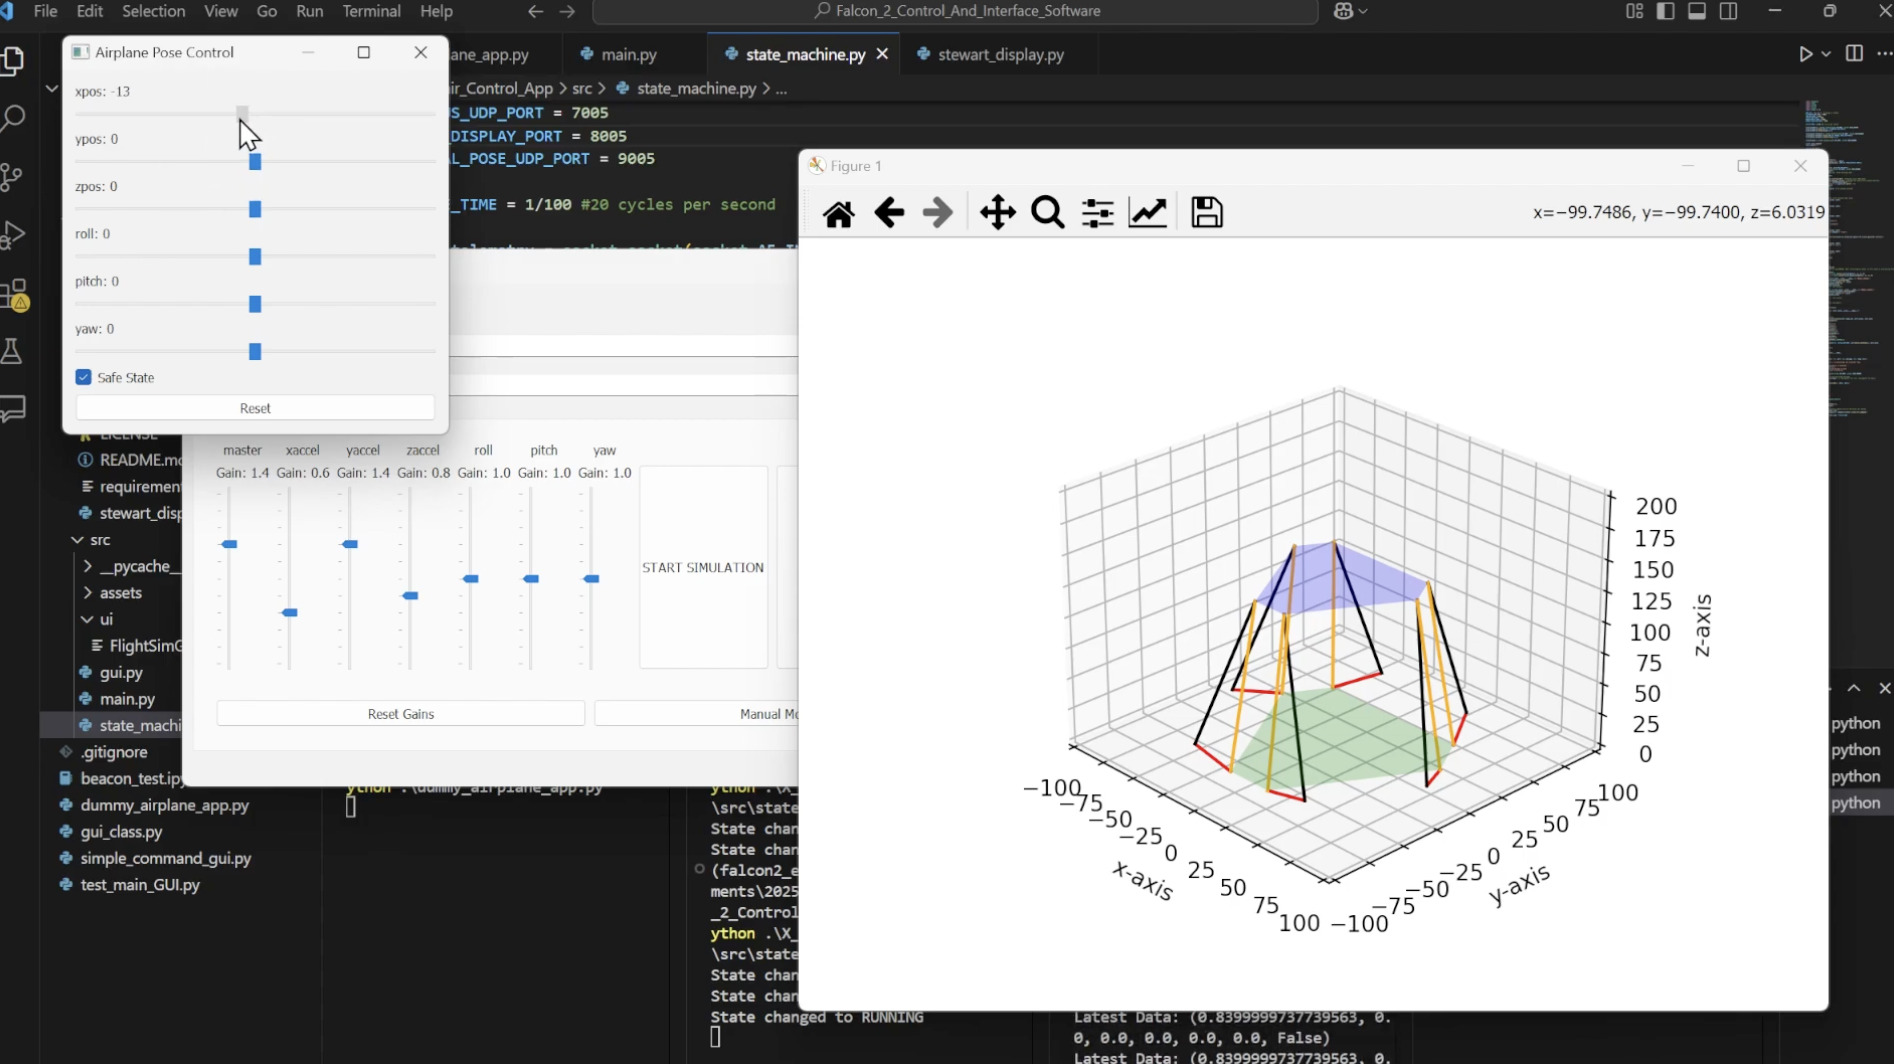Open the Edit axis parameters icon
The image size is (1894, 1064).
coord(1147,213)
